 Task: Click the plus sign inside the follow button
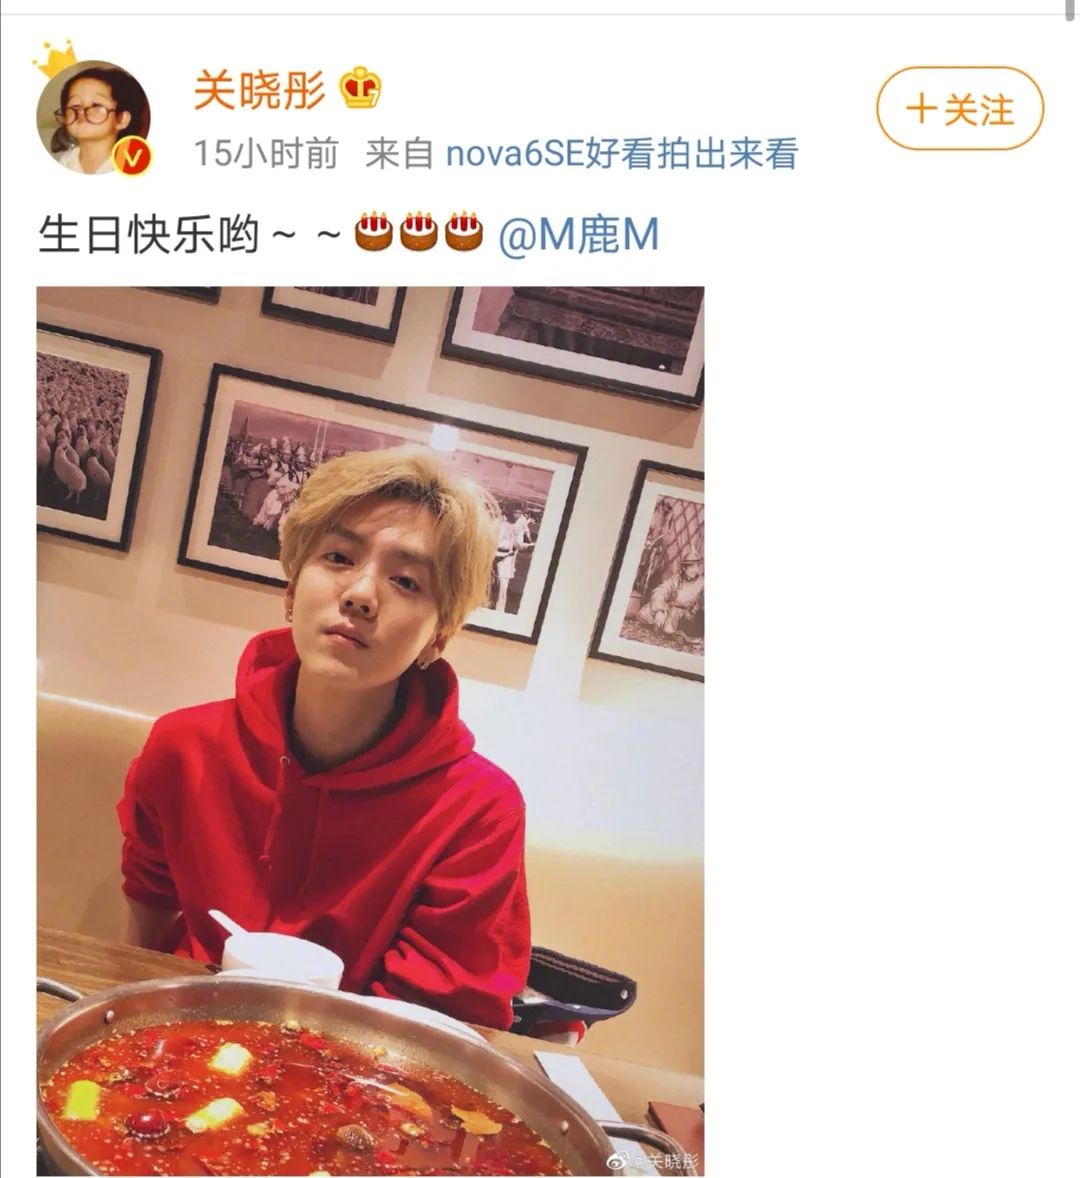click(x=921, y=110)
